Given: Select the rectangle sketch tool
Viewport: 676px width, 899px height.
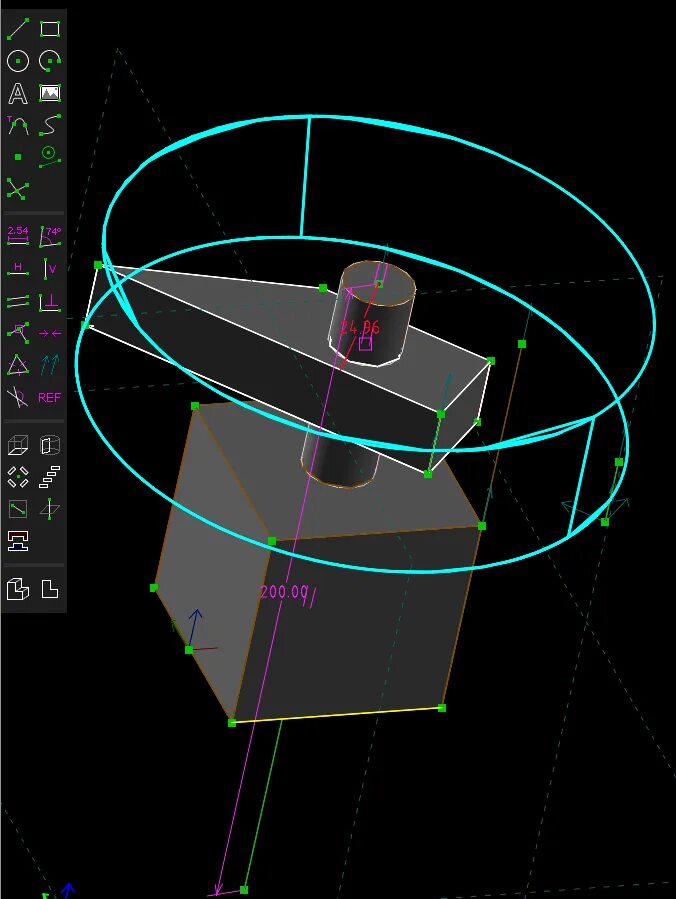Looking at the screenshot, I should (x=50, y=29).
